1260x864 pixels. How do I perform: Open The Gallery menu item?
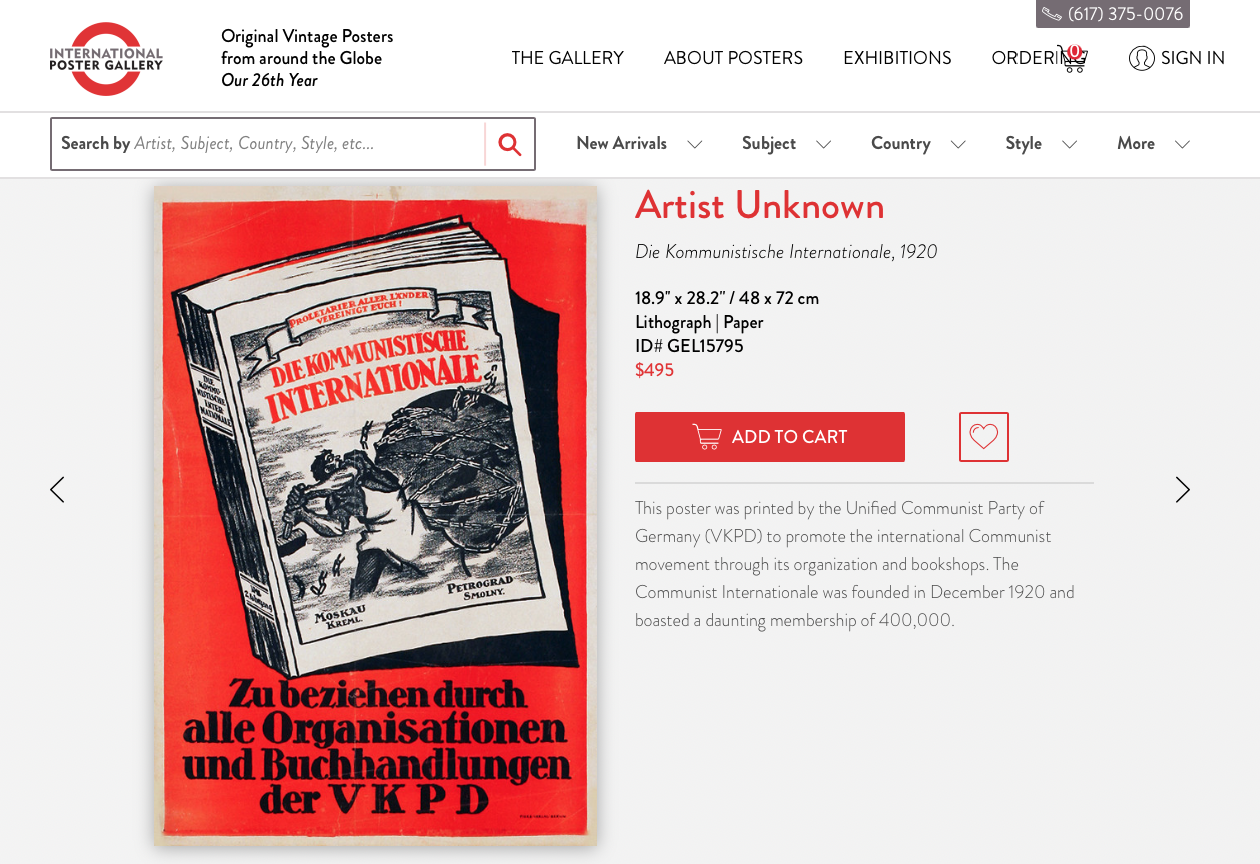click(567, 58)
